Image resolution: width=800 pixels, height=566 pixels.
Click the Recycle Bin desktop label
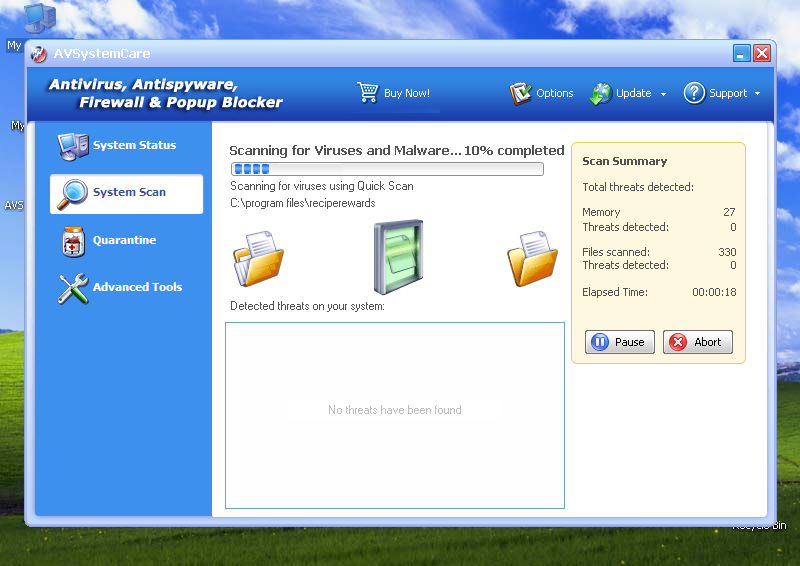point(759,526)
